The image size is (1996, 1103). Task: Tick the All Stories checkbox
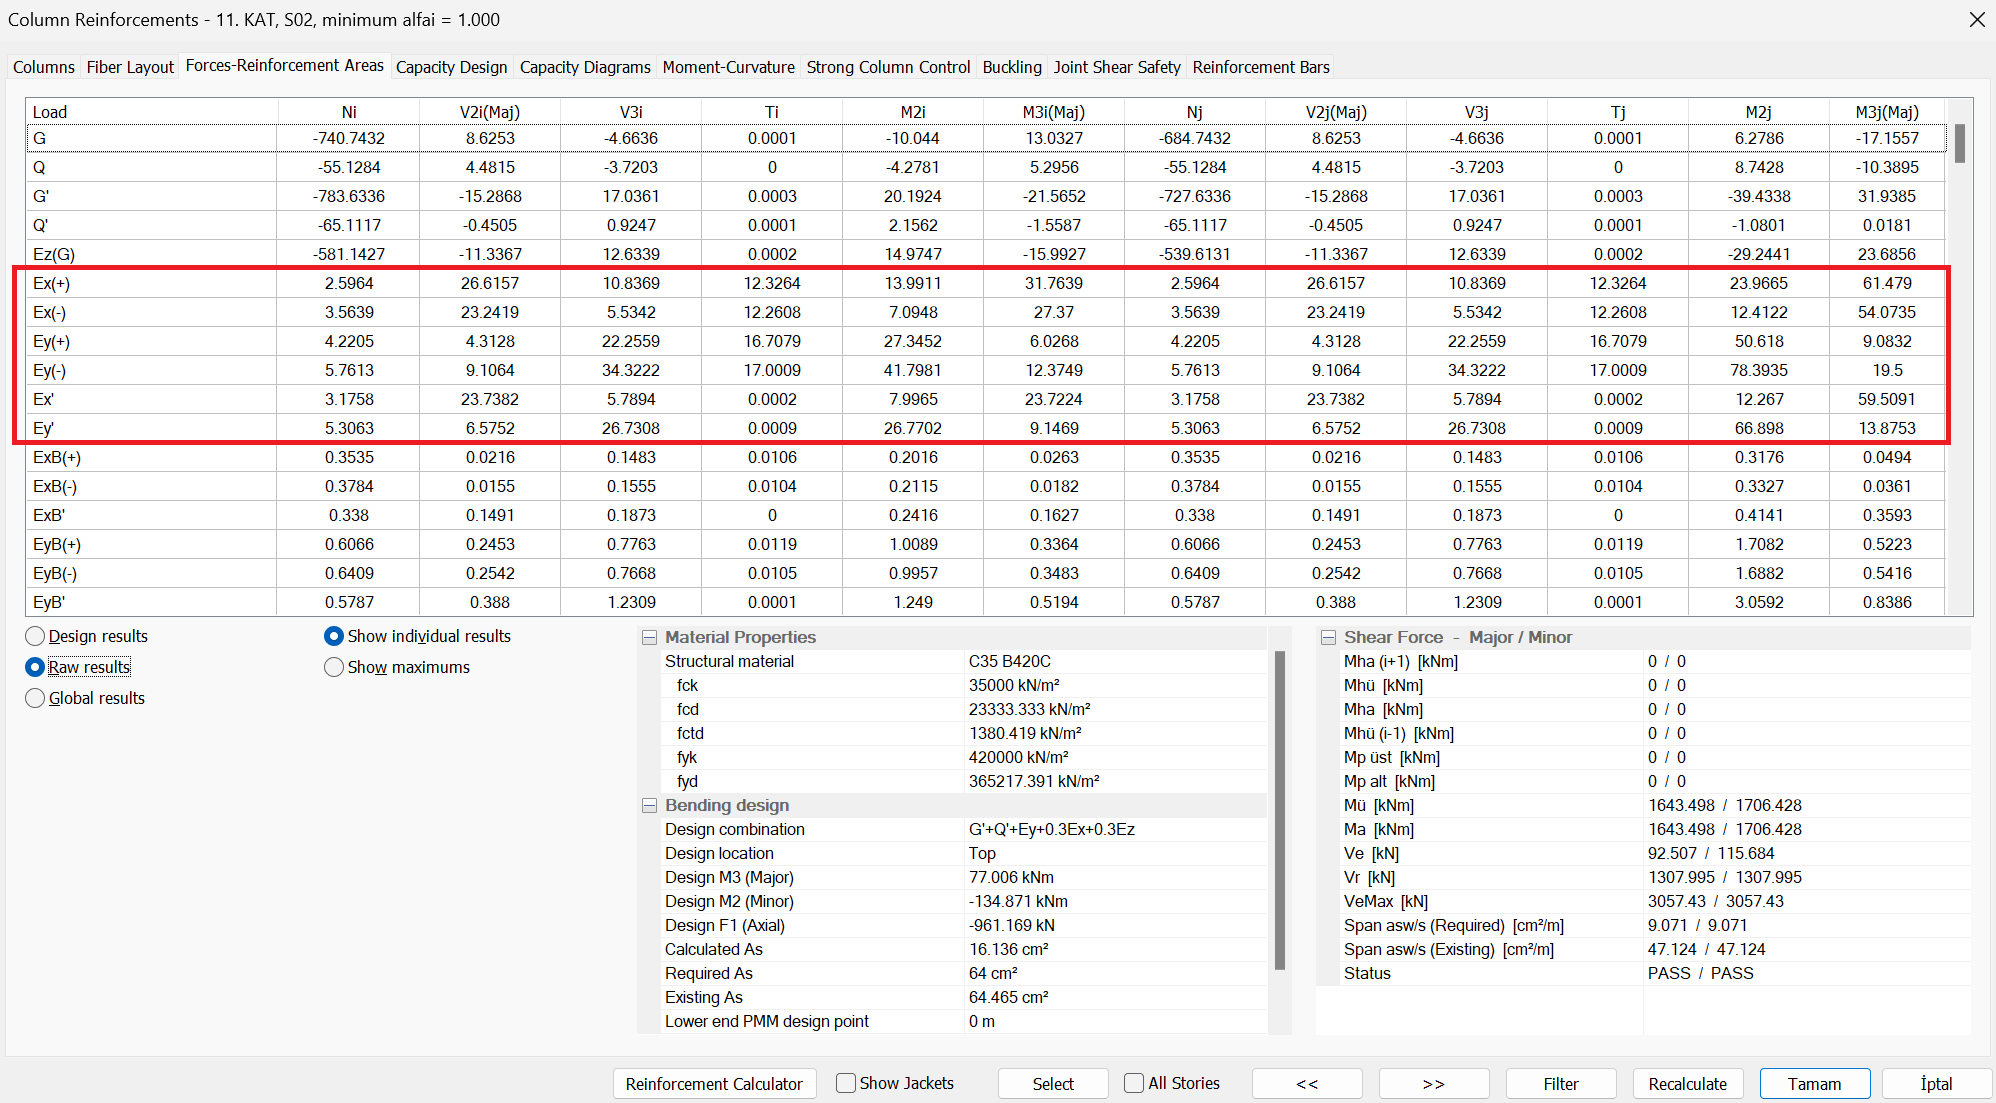(1134, 1084)
